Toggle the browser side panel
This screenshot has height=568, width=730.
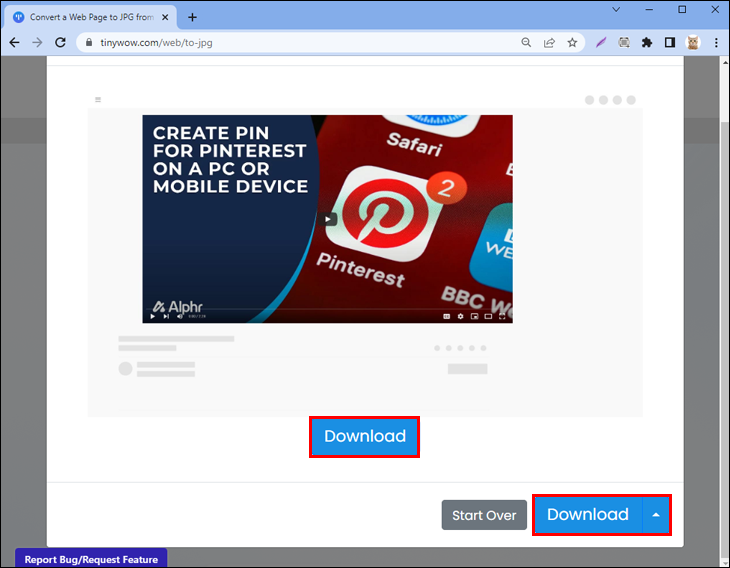coord(669,43)
